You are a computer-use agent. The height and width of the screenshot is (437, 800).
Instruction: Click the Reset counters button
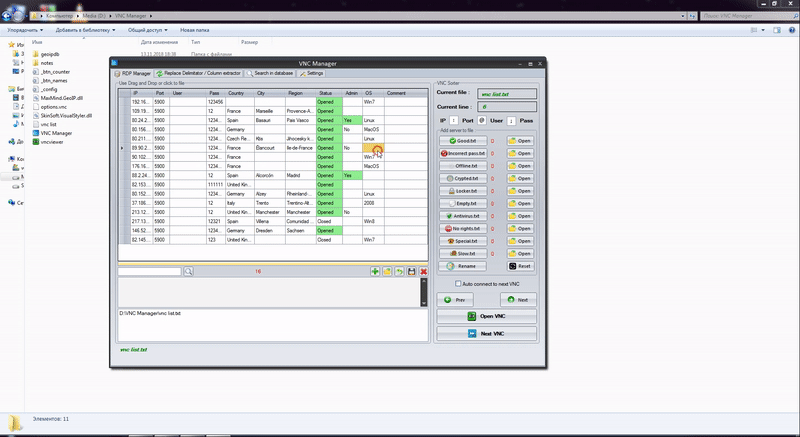520,266
